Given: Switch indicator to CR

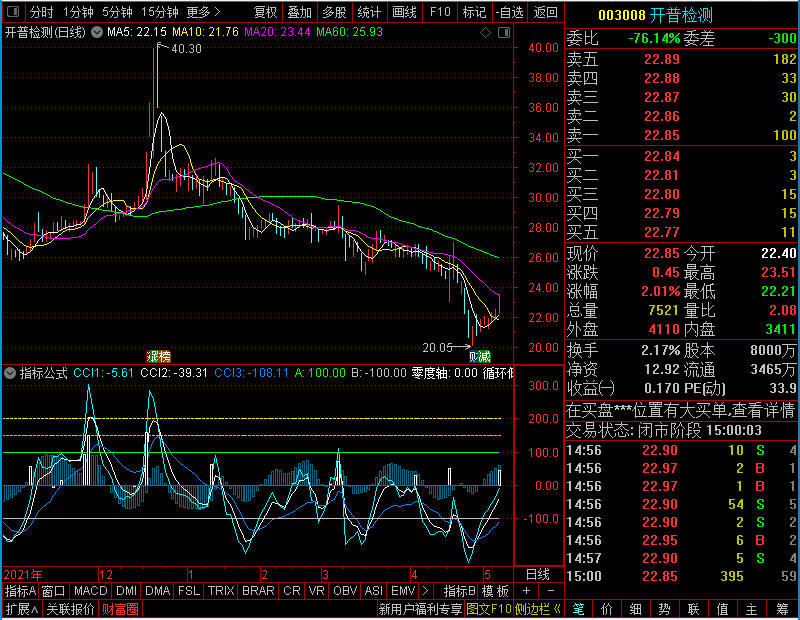Looking at the screenshot, I should point(291,591).
